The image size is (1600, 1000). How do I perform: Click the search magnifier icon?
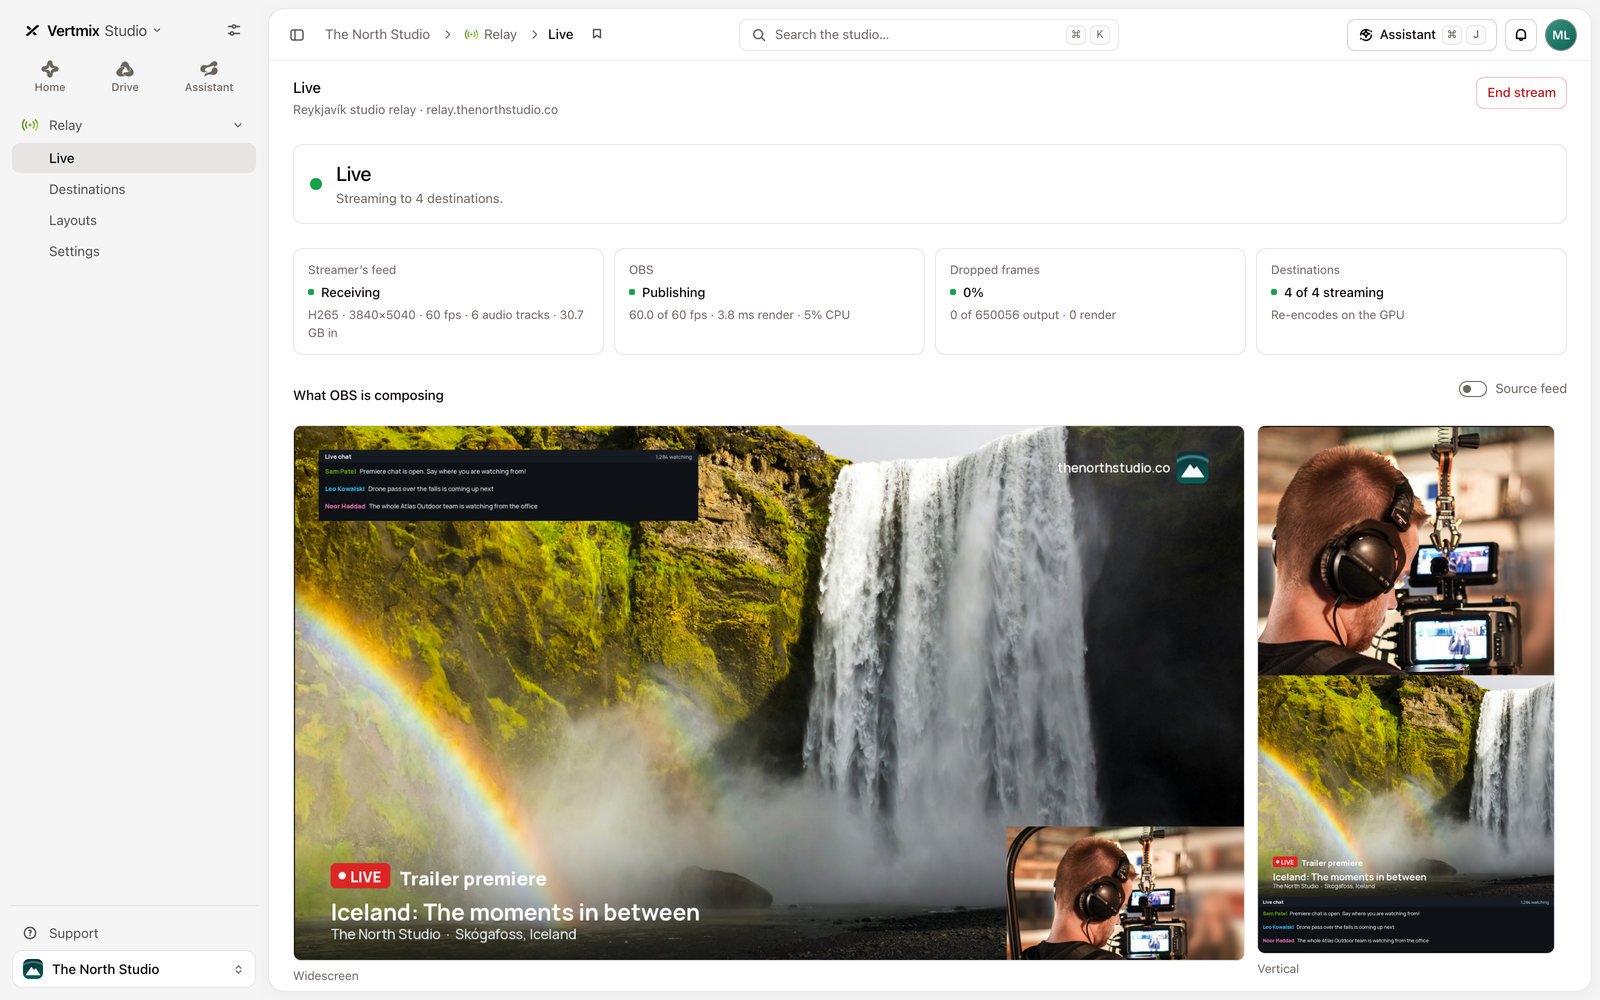(759, 35)
